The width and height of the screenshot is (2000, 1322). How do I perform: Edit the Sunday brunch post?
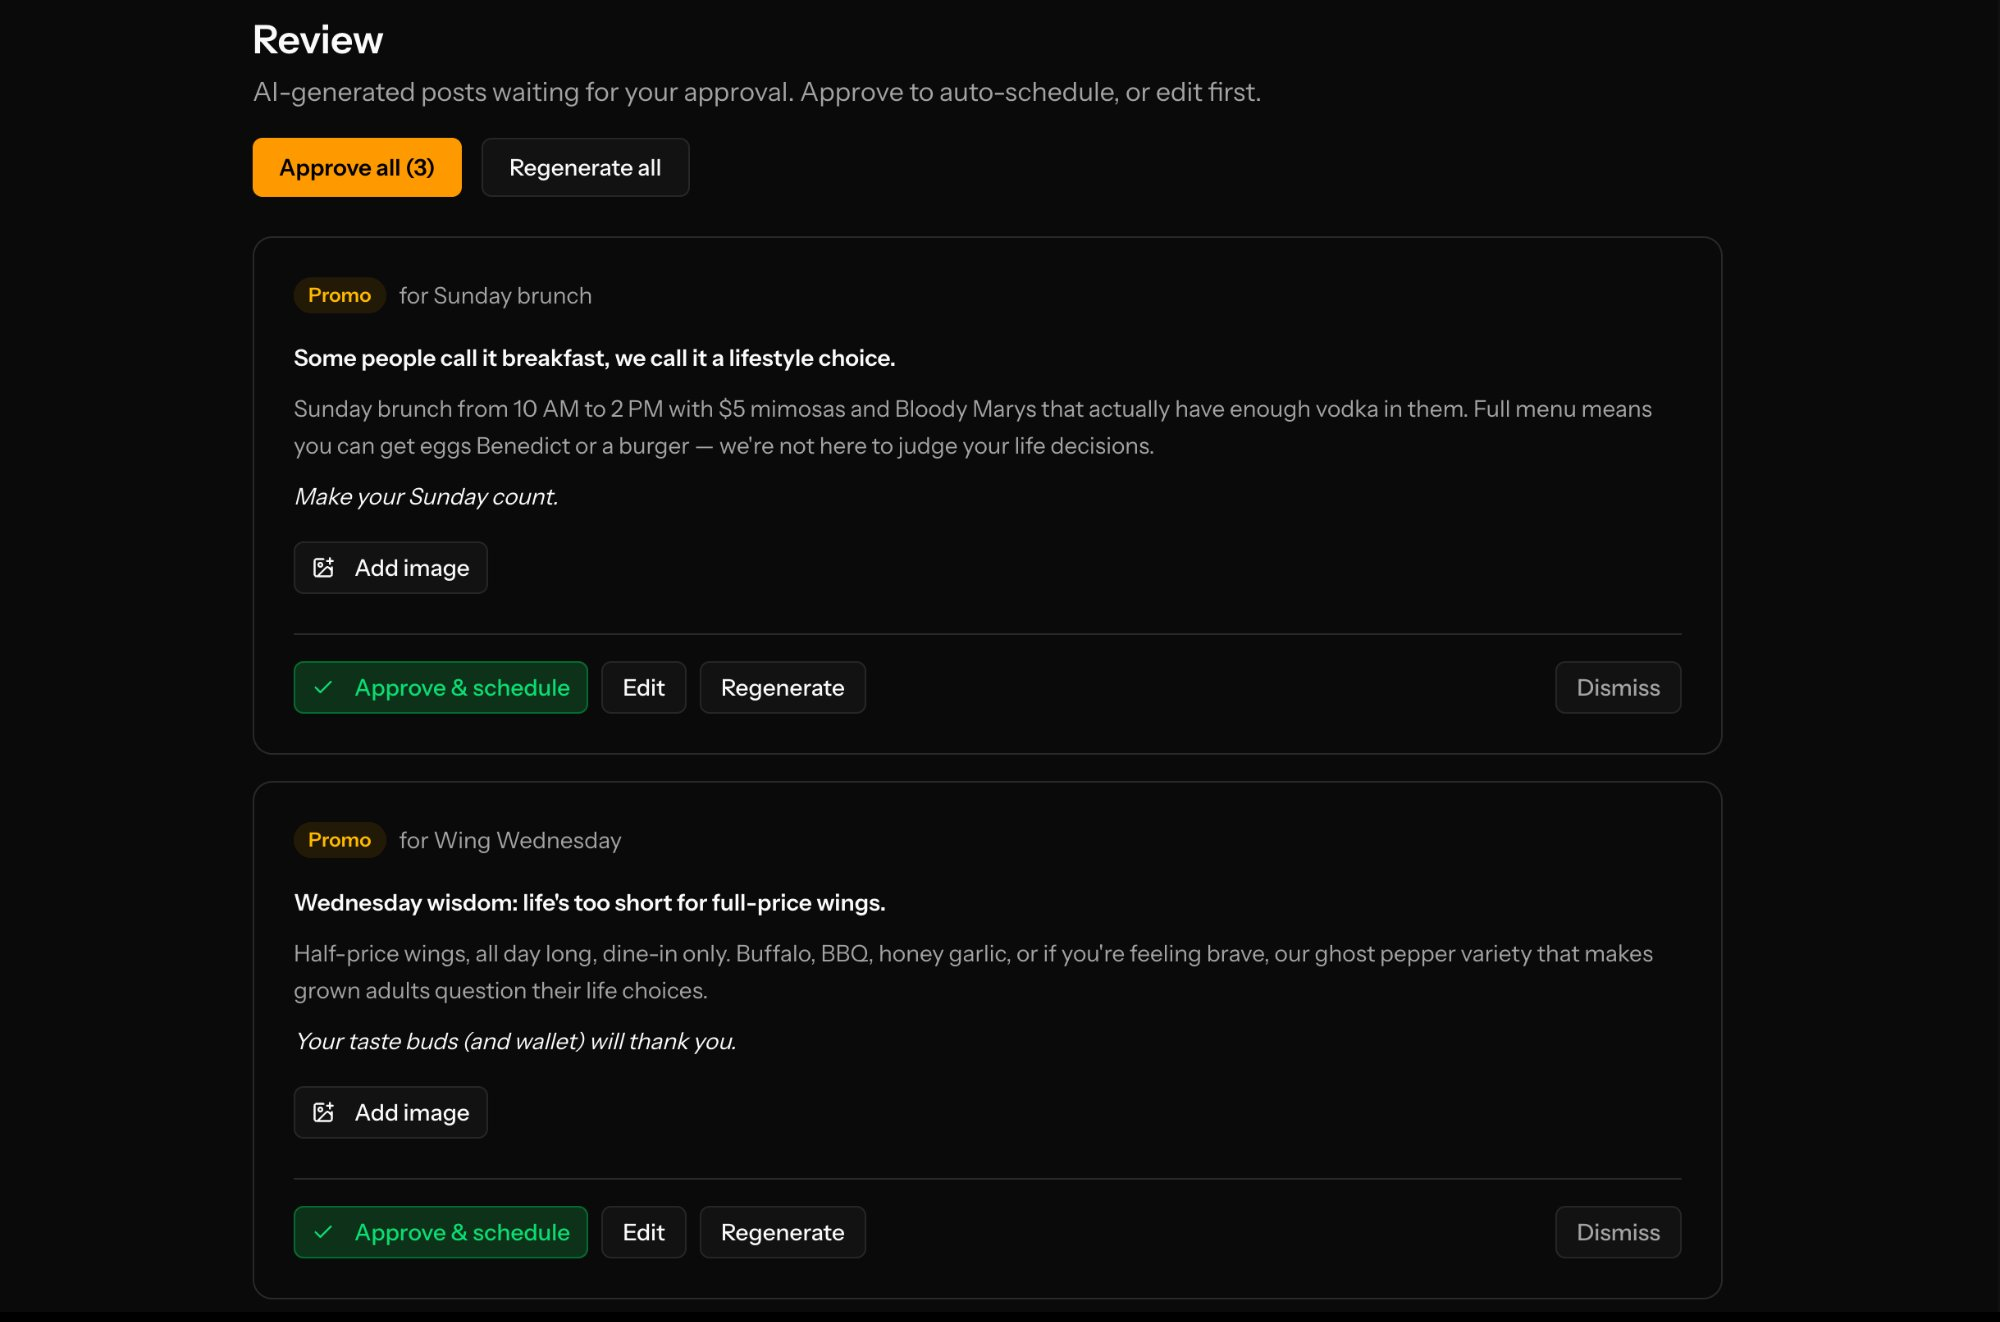point(643,687)
